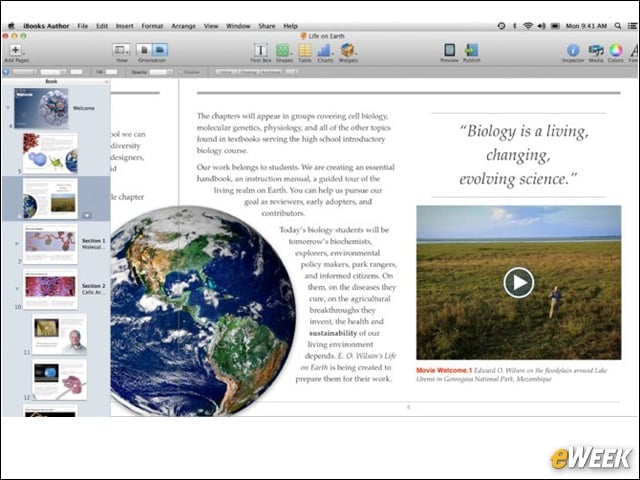Open the page 6 thumbnail dropdown arrow

(87, 215)
